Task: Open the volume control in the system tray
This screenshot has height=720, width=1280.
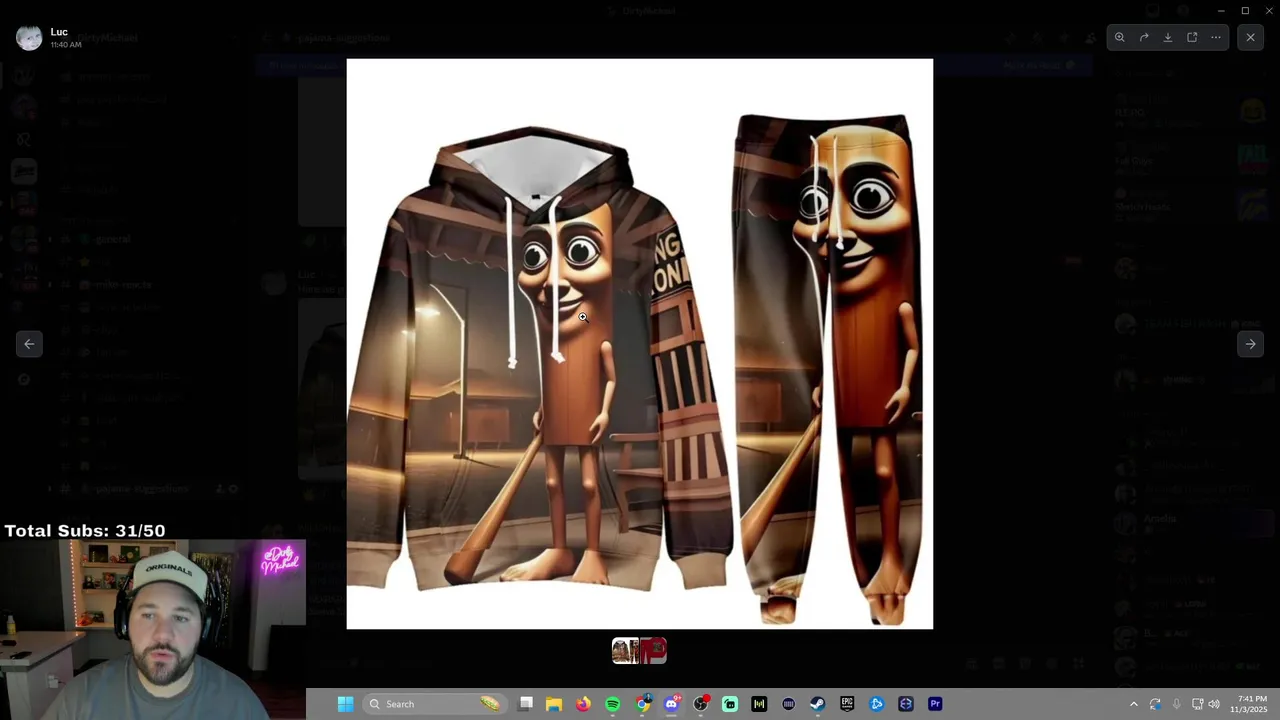Action: point(1214,704)
